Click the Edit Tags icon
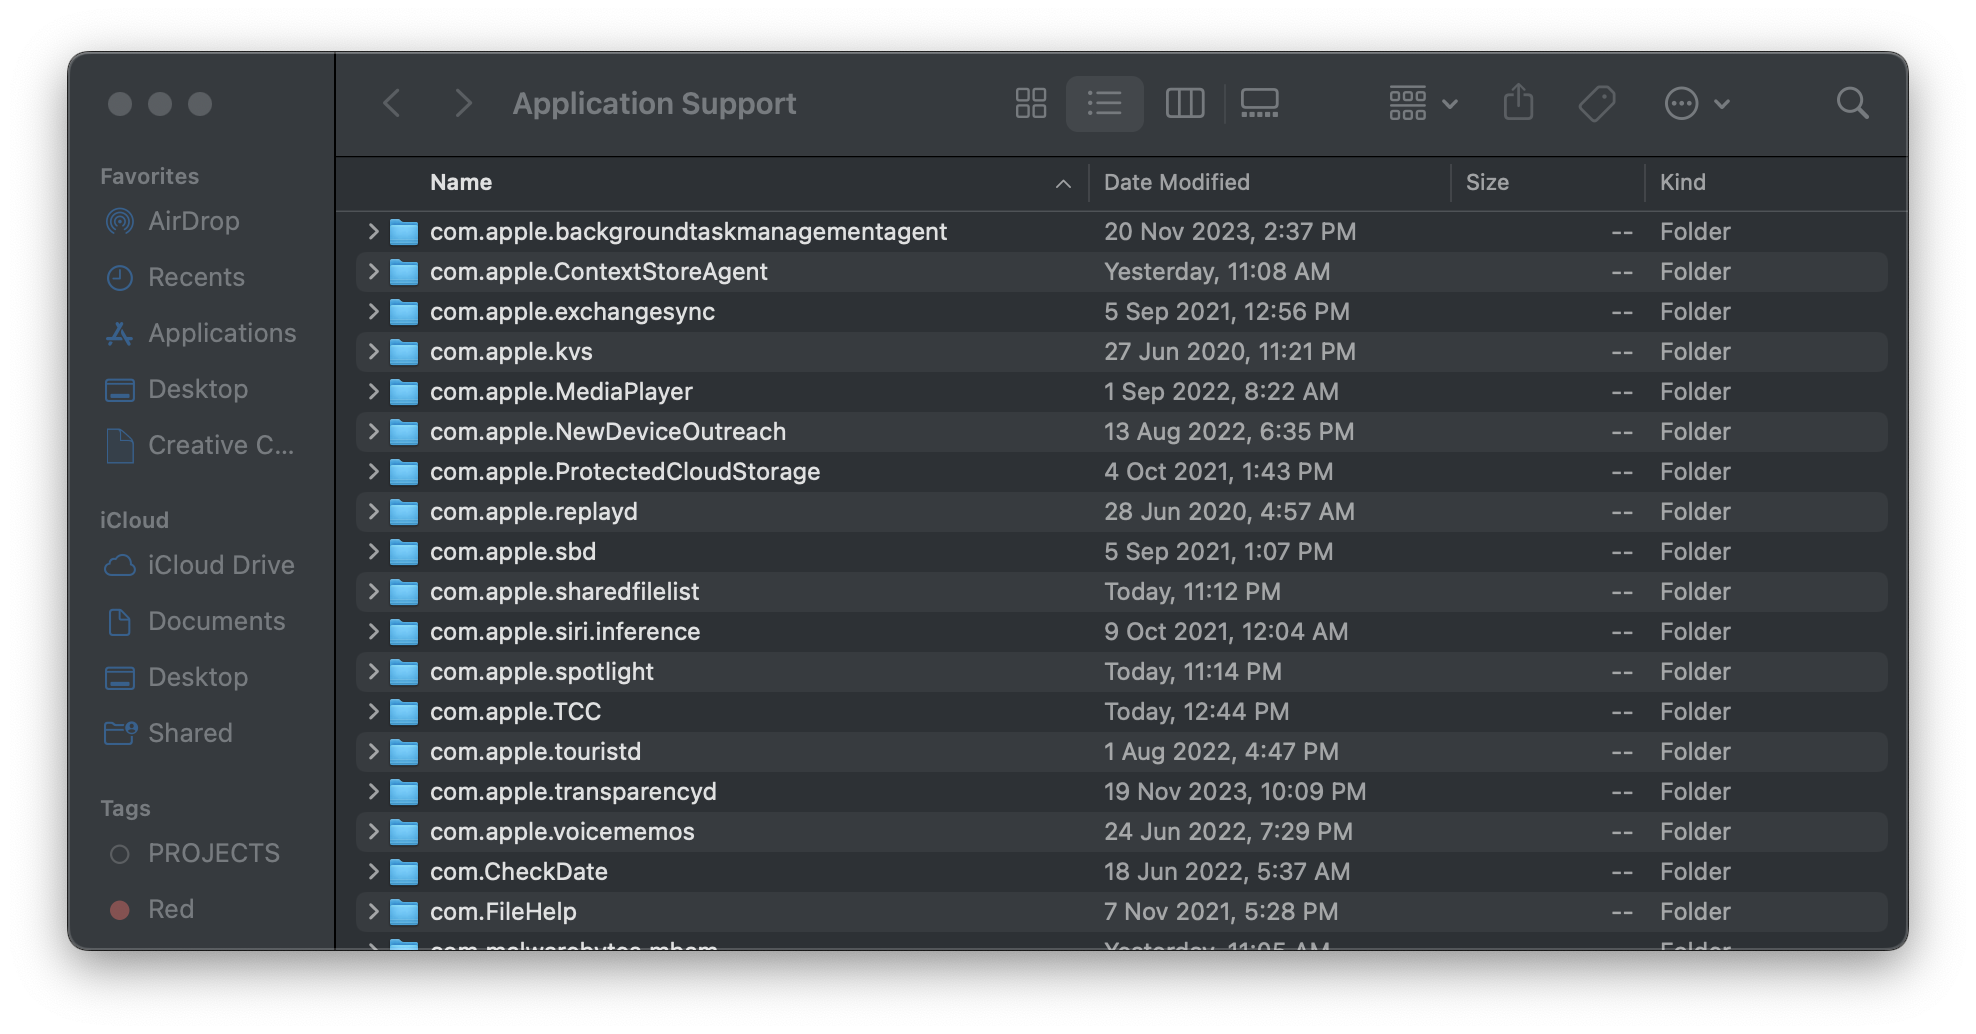The image size is (1976, 1034). click(1597, 103)
